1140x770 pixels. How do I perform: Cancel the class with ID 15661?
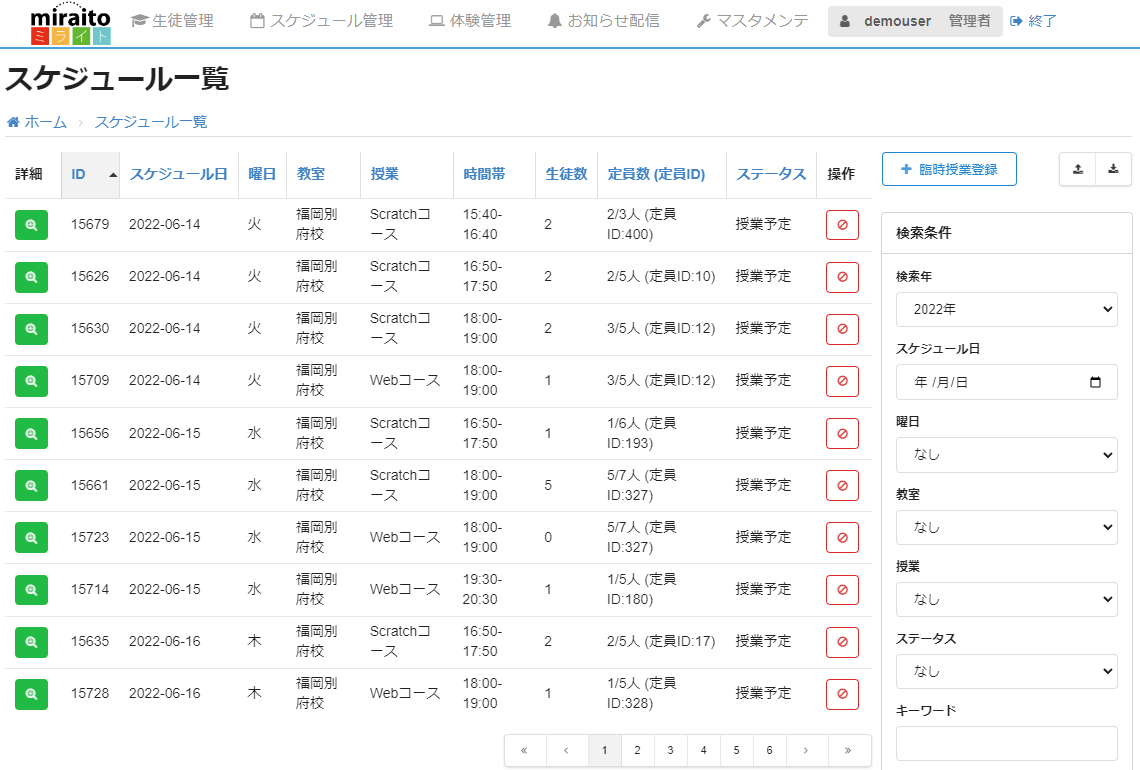pos(842,486)
